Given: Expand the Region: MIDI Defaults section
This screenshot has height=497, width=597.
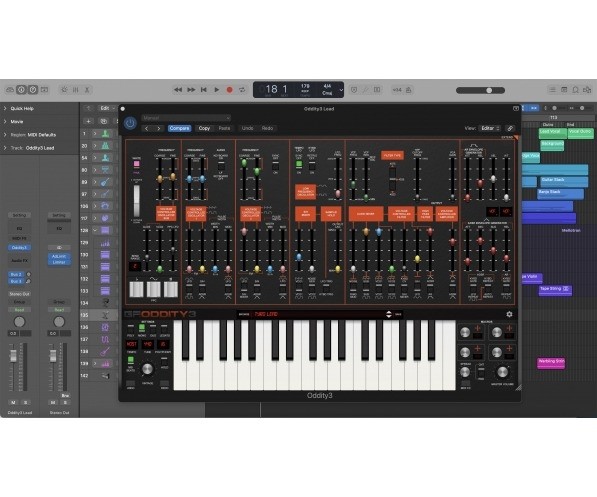Looking at the screenshot, I should click(5, 135).
